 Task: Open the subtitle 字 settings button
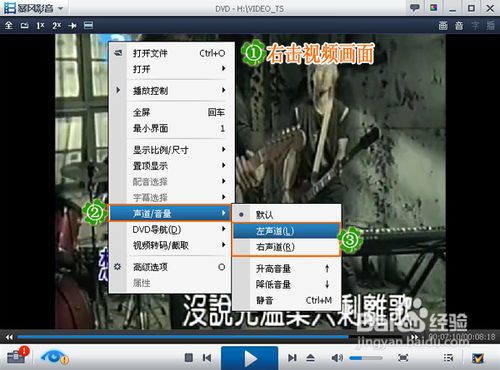tap(475, 25)
